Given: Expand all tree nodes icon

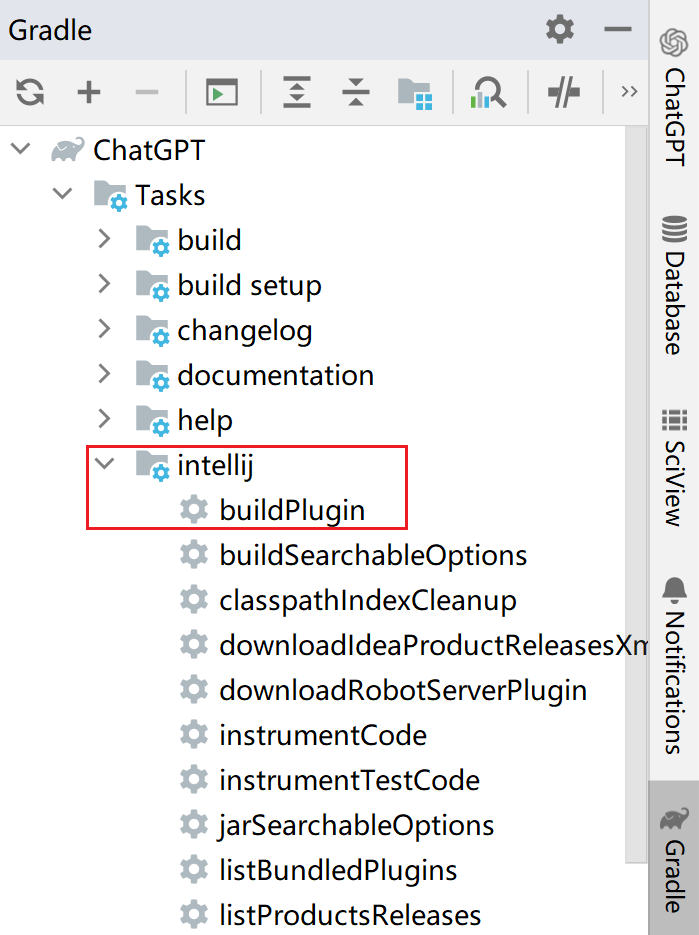Looking at the screenshot, I should coord(296,92).
